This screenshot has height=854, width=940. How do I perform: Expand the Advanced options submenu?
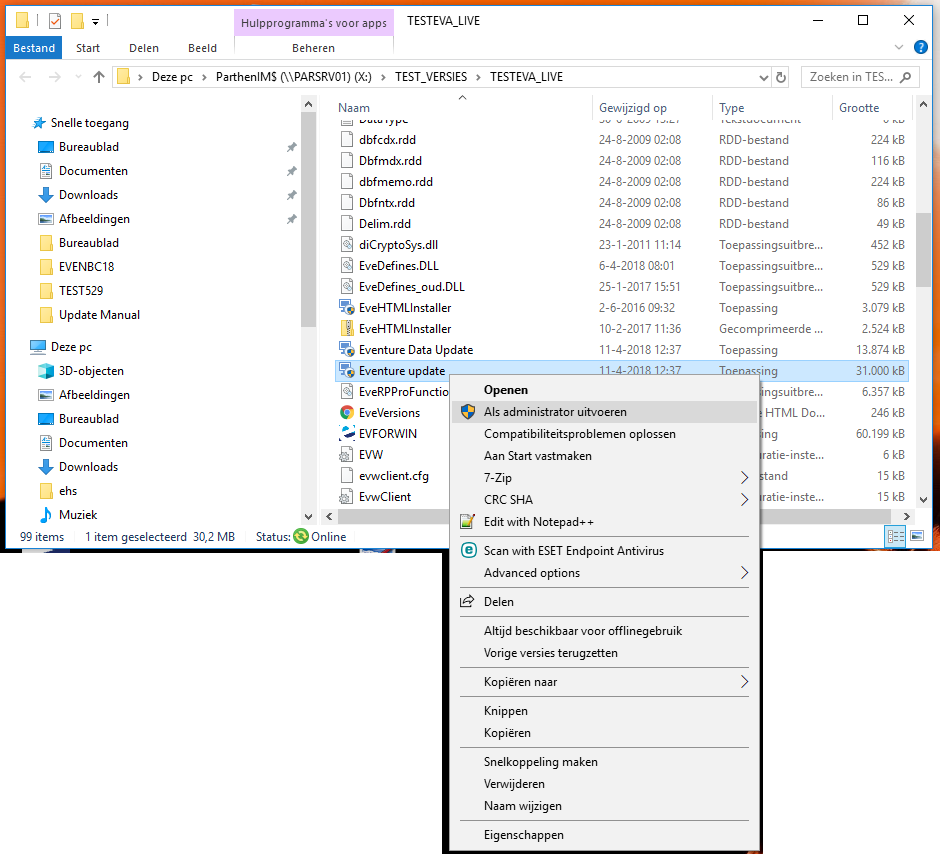pyautogui.click(x=743, y=573)
